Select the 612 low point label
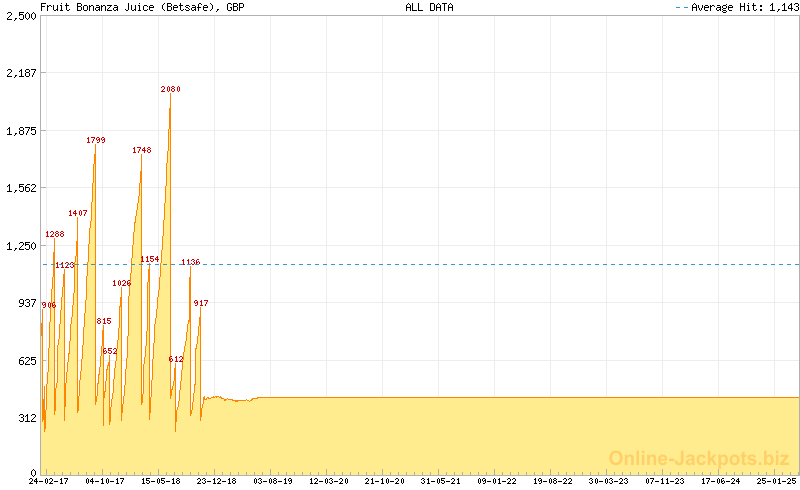Viewport: 800px width, 490px height. pyautogui.click(x=176, y=359)
